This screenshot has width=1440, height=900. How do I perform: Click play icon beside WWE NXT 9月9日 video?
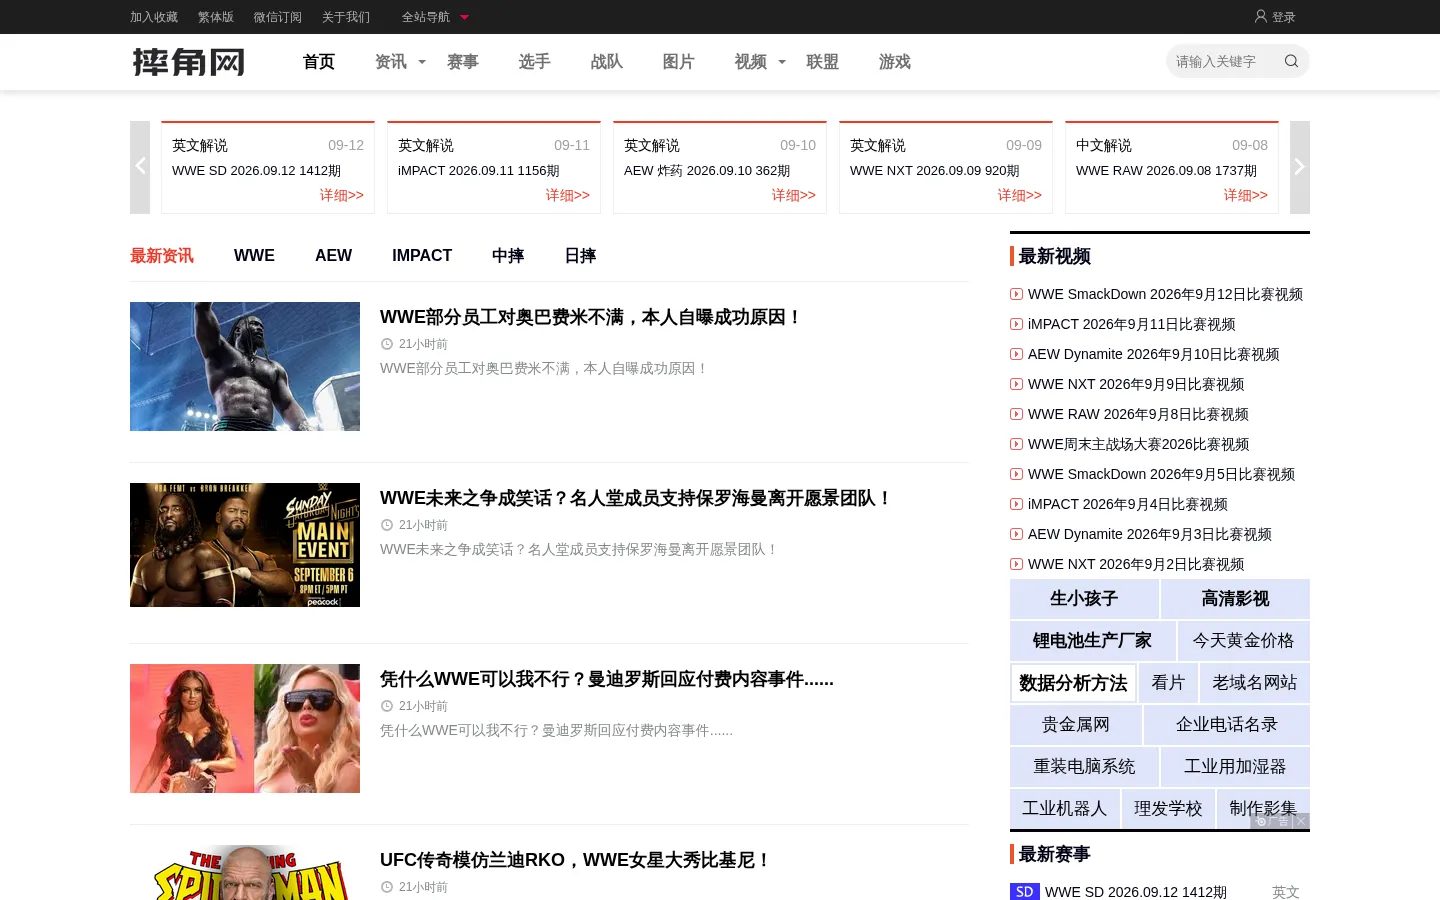point(1016,384)
